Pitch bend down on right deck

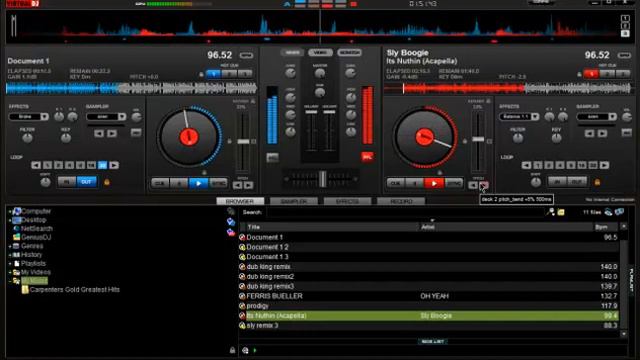click(473, 185)
